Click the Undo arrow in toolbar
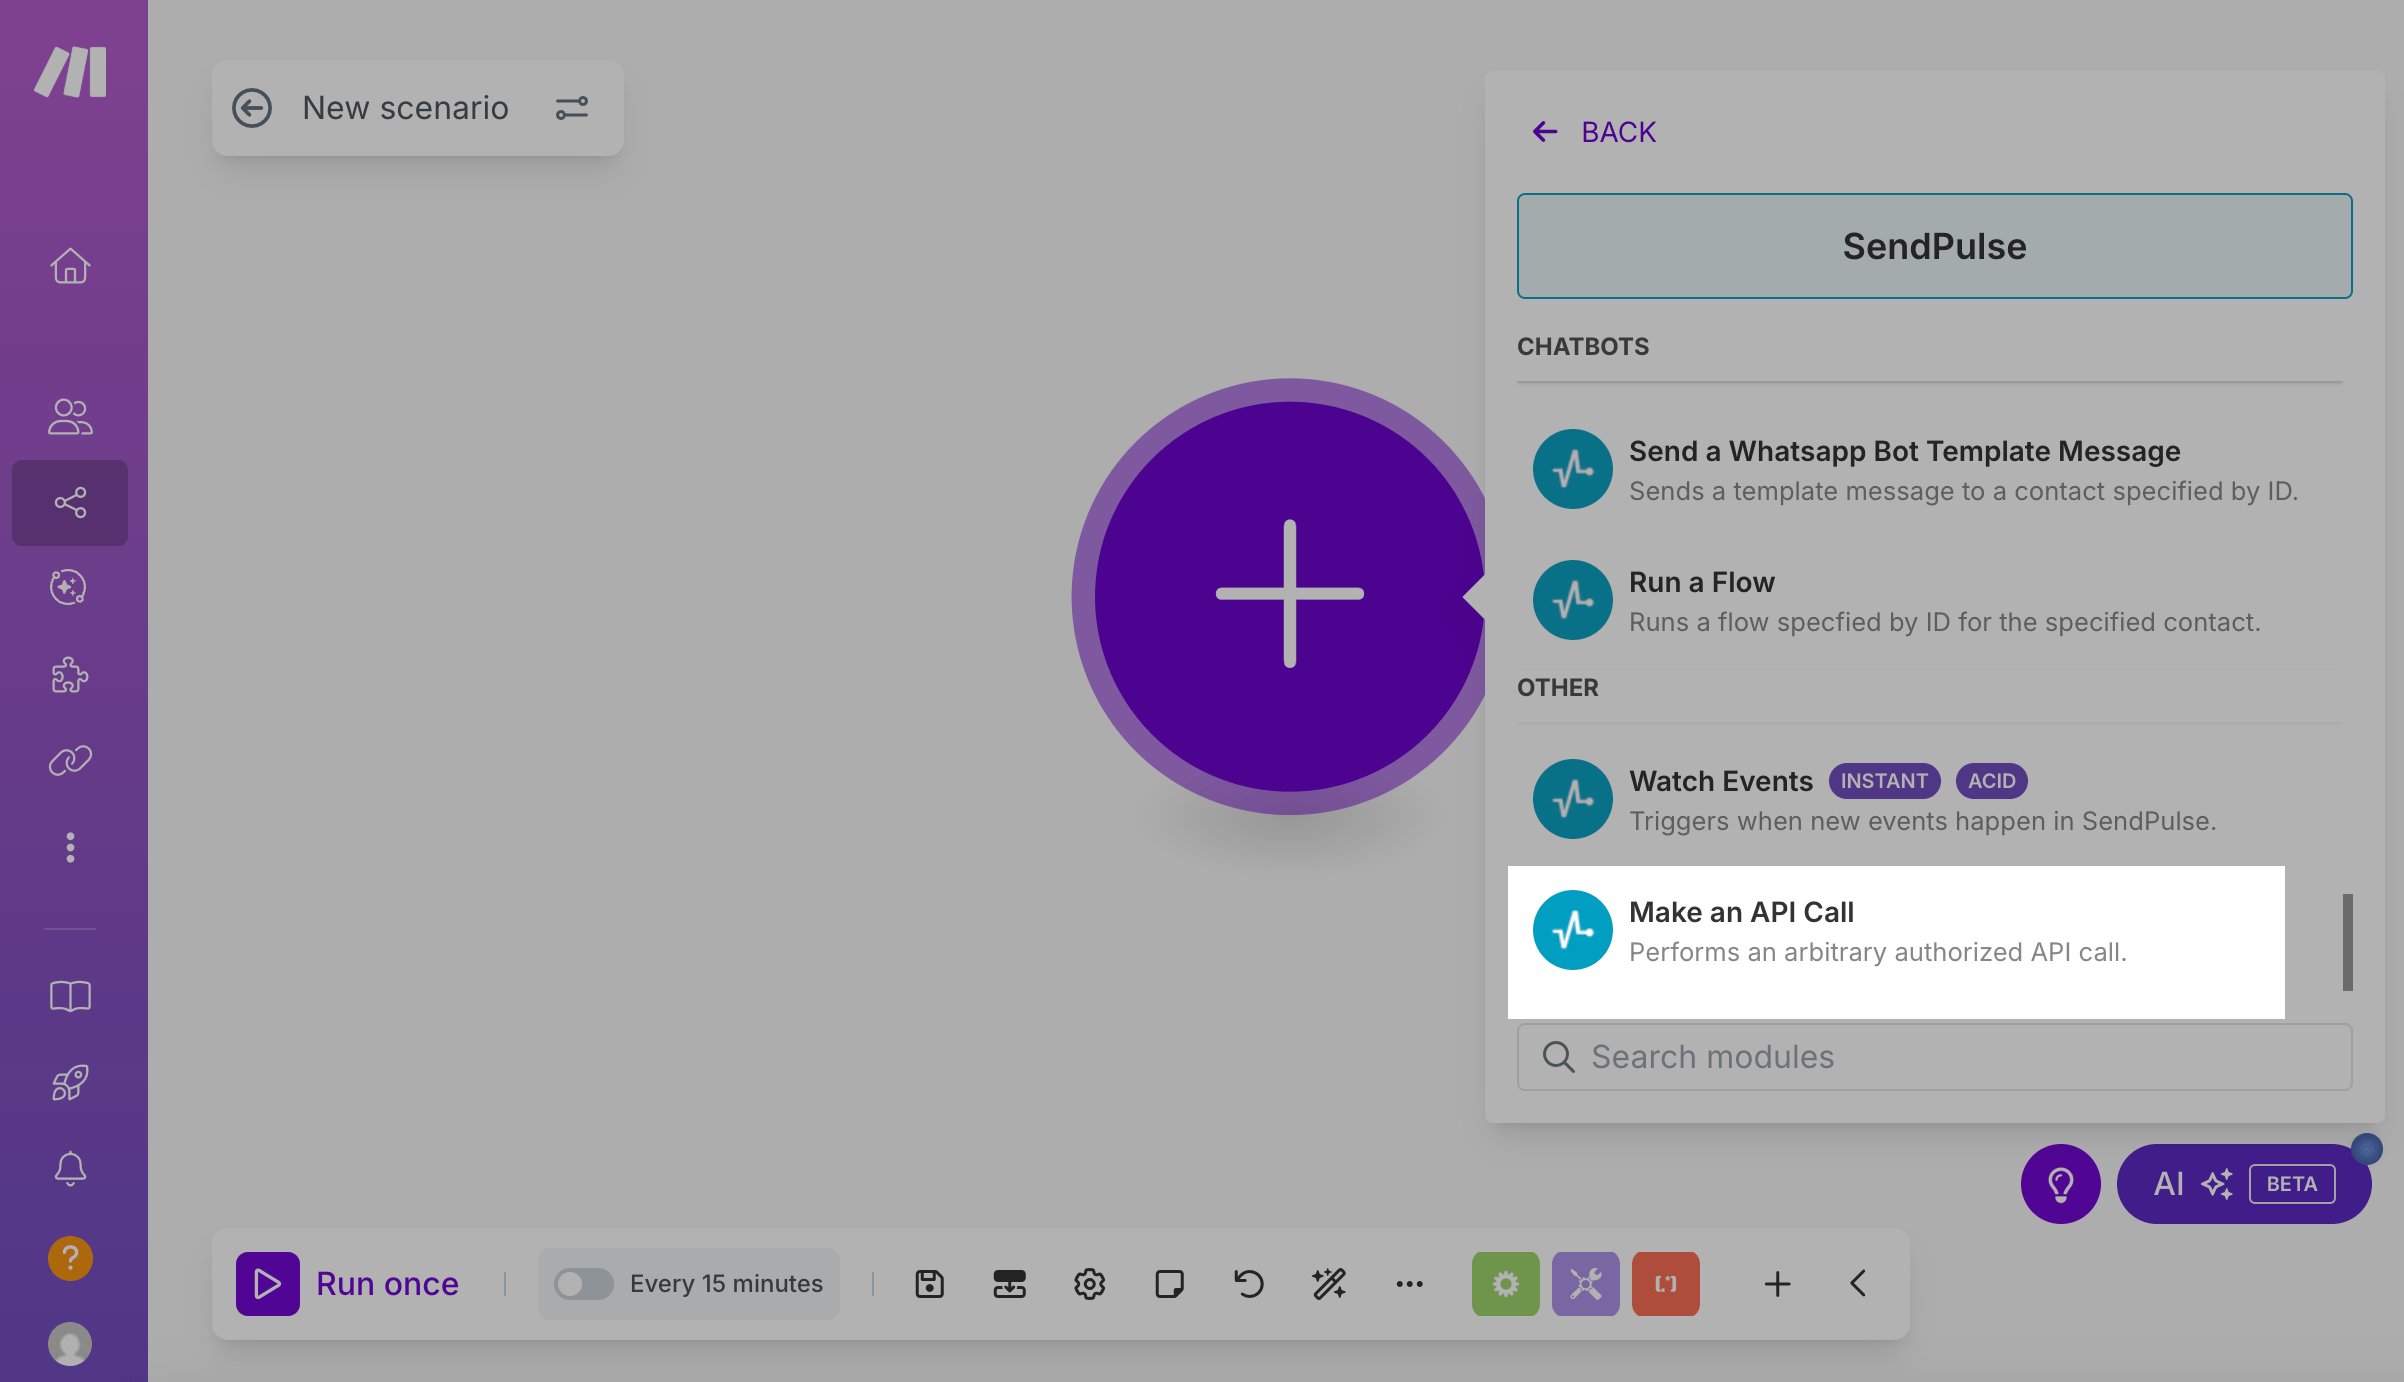Screen dimensions: 2404x1382 (1249, 1284)
